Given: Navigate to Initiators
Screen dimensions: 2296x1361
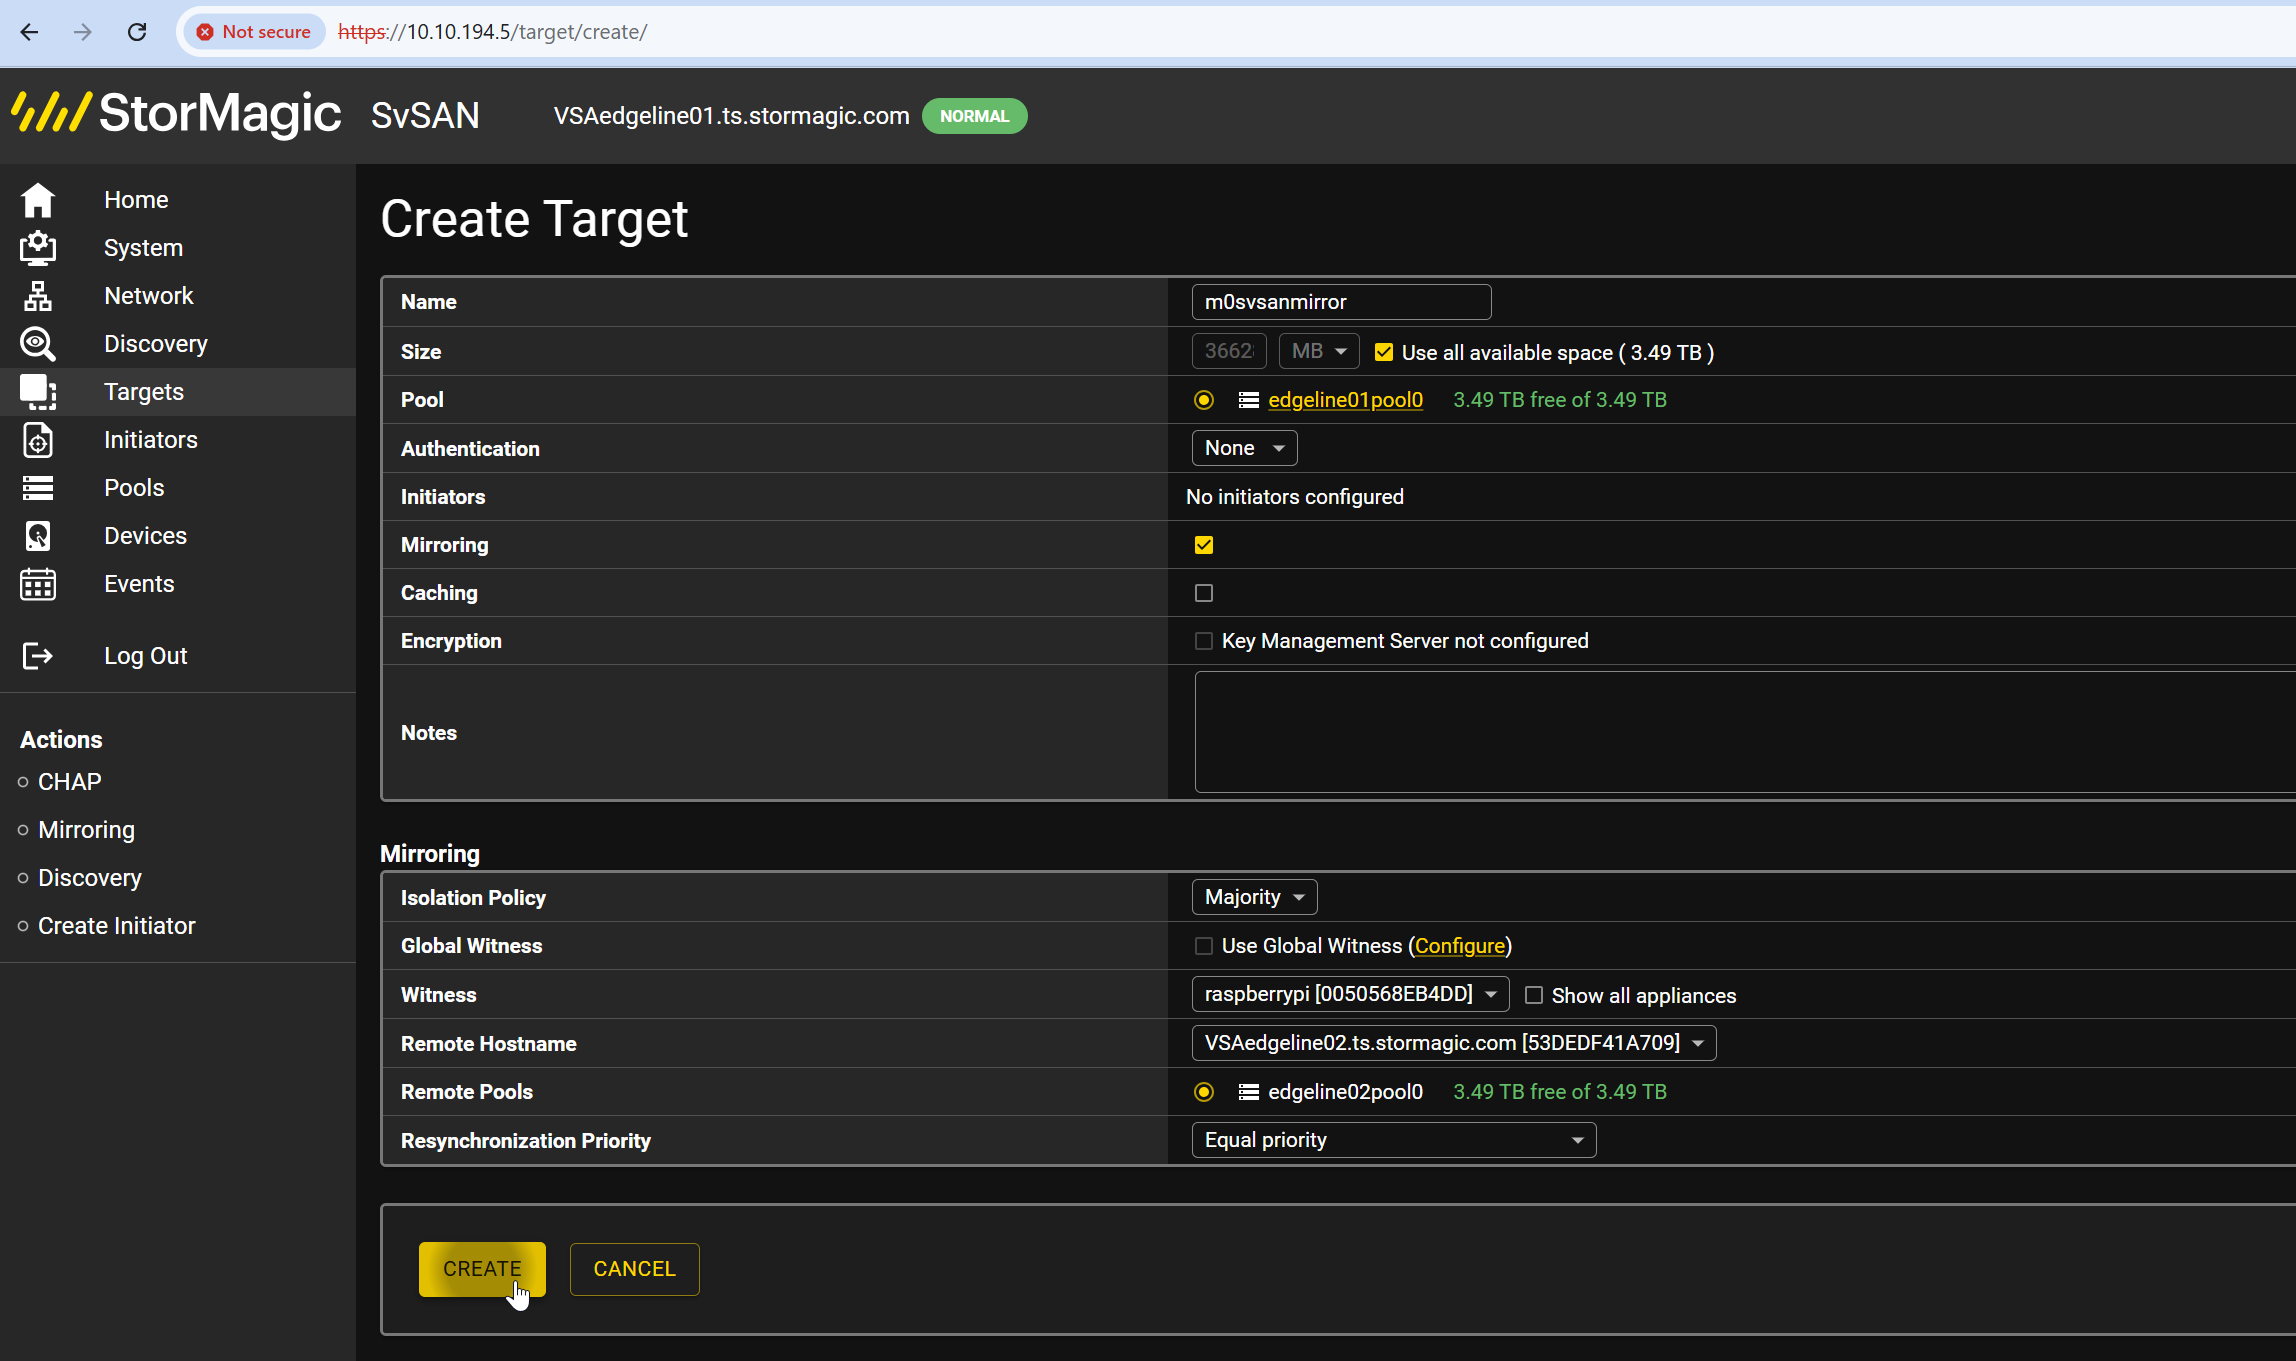Looking at the screenshot, I should click(151, 440).
